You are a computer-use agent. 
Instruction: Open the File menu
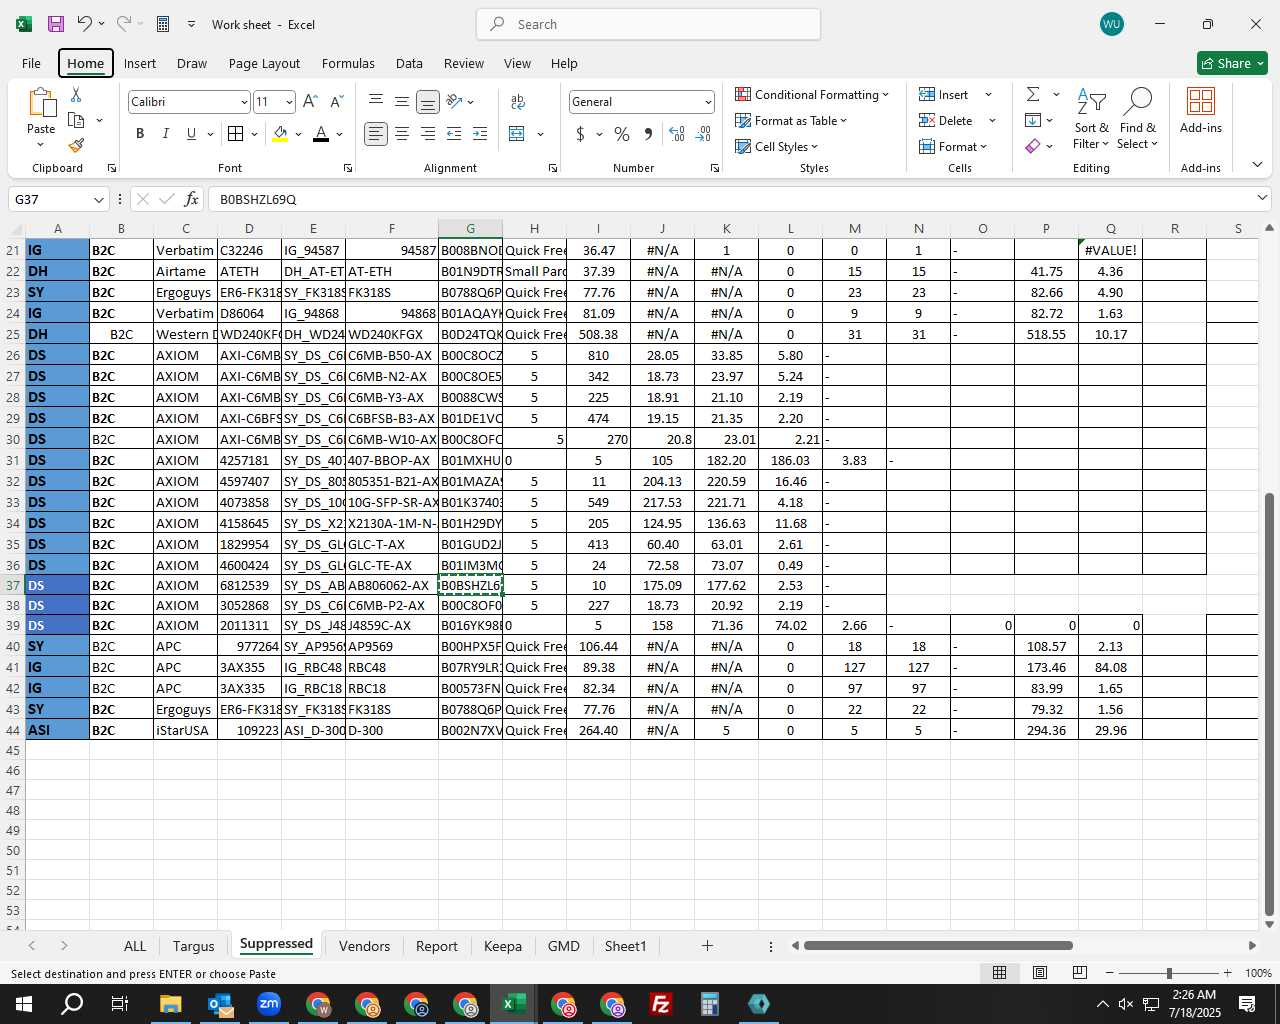pyautogui.click(x=32, y=63)
